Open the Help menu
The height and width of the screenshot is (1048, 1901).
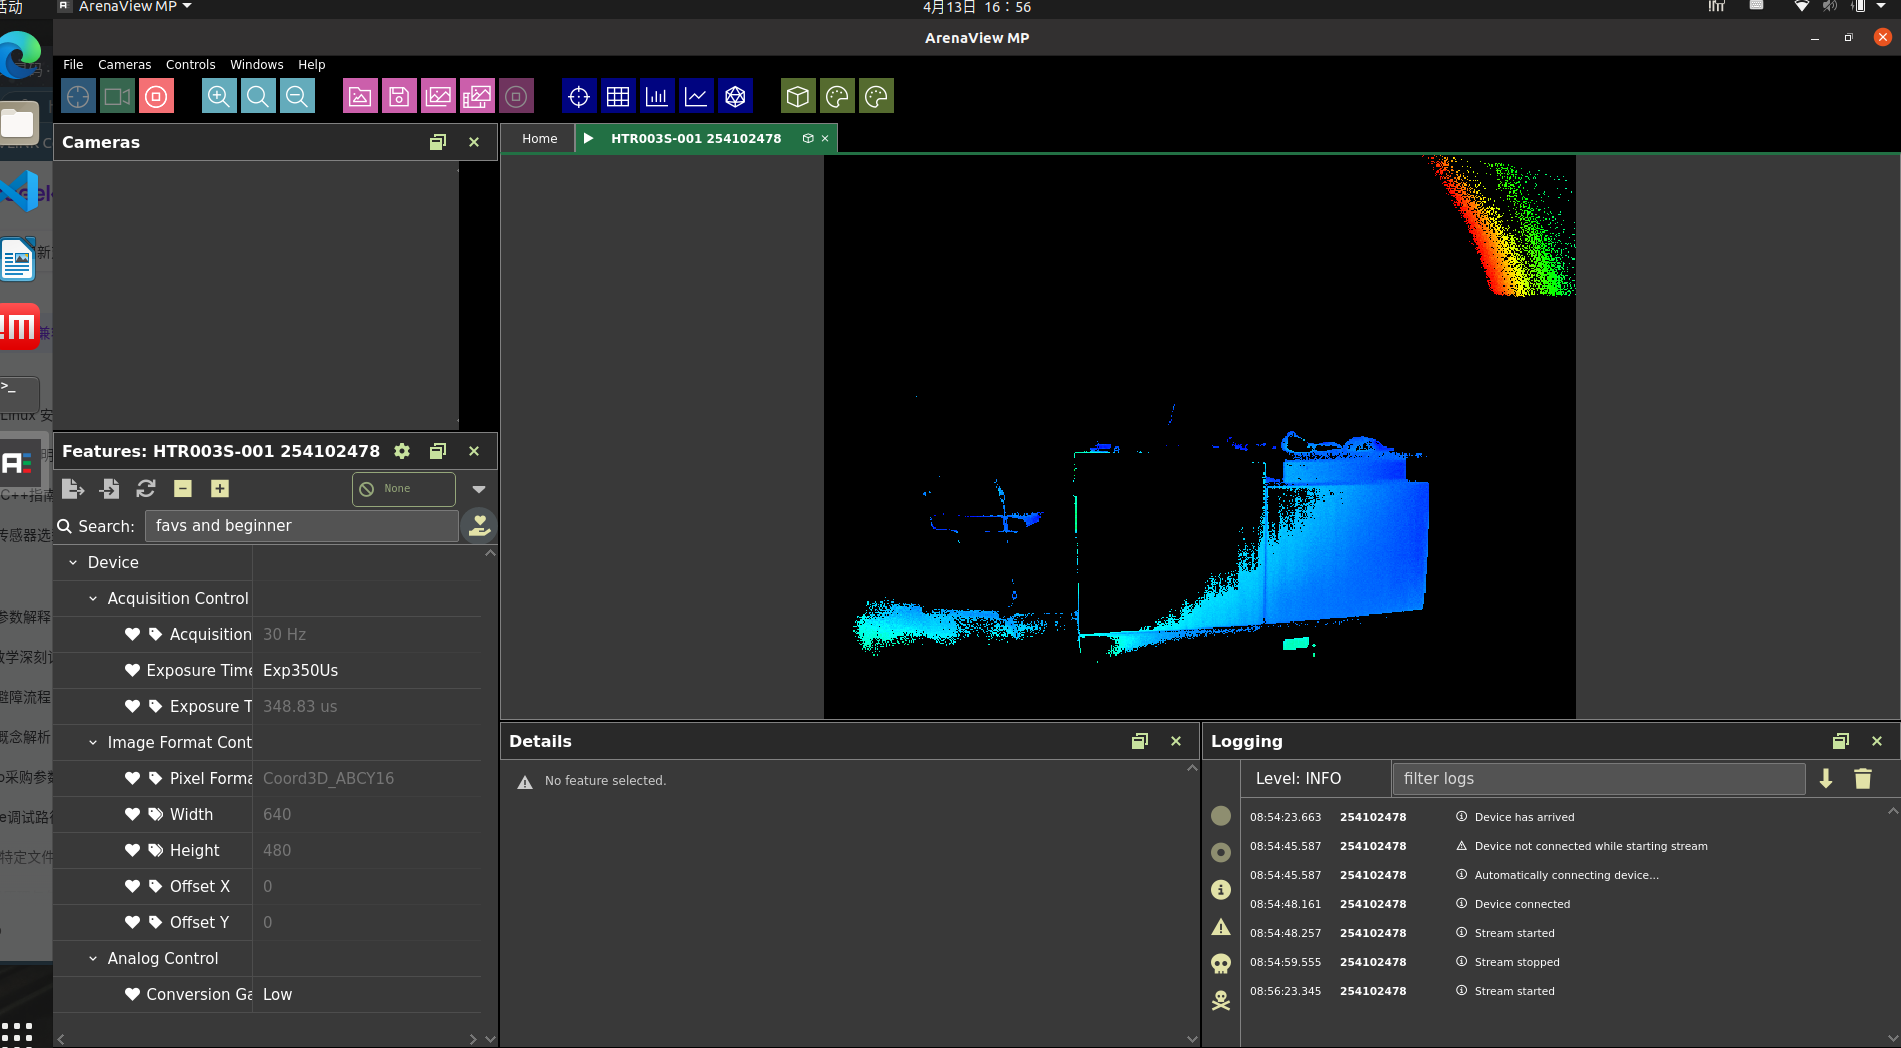coord(312,65)
